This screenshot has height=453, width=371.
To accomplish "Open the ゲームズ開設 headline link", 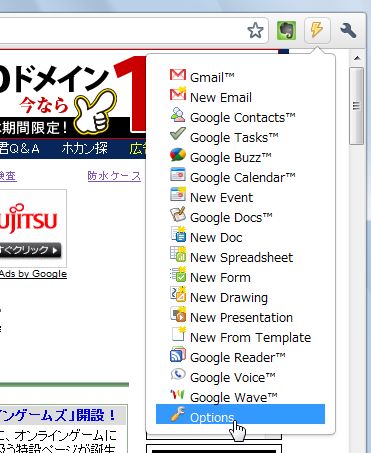I will coord(58,415).
